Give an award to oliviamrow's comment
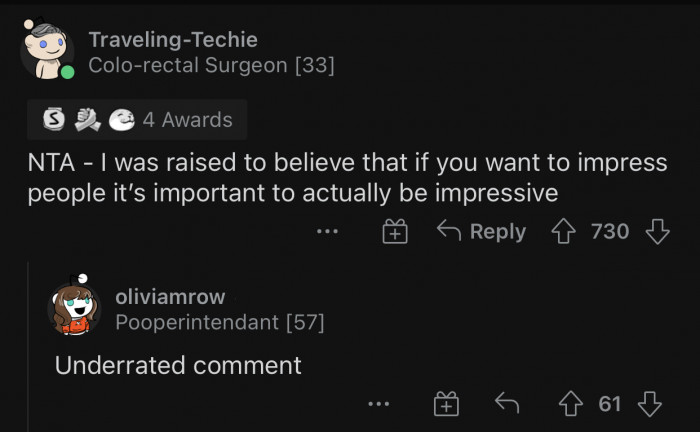The height and width of the screenshot is (432, 700). pos(445,404)
